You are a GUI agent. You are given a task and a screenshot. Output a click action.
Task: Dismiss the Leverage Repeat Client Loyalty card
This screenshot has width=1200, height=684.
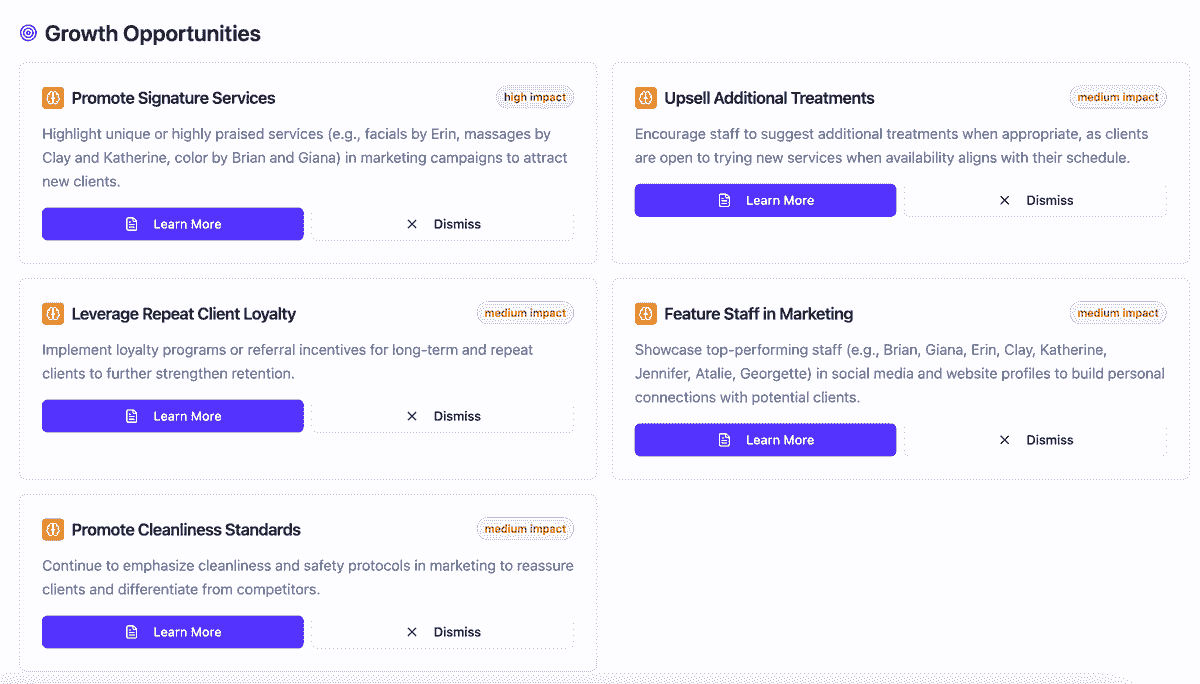coord(443,416)
